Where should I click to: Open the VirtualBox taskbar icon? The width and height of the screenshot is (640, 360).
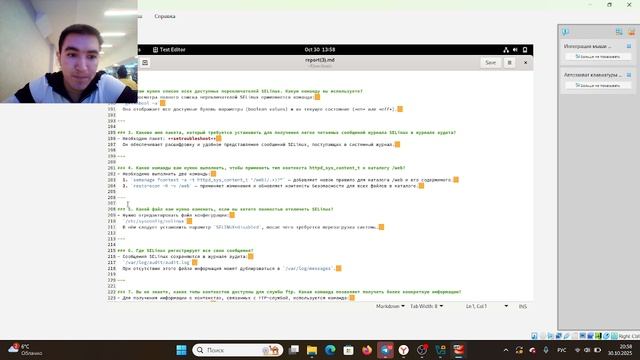click(x=440, y=350)
